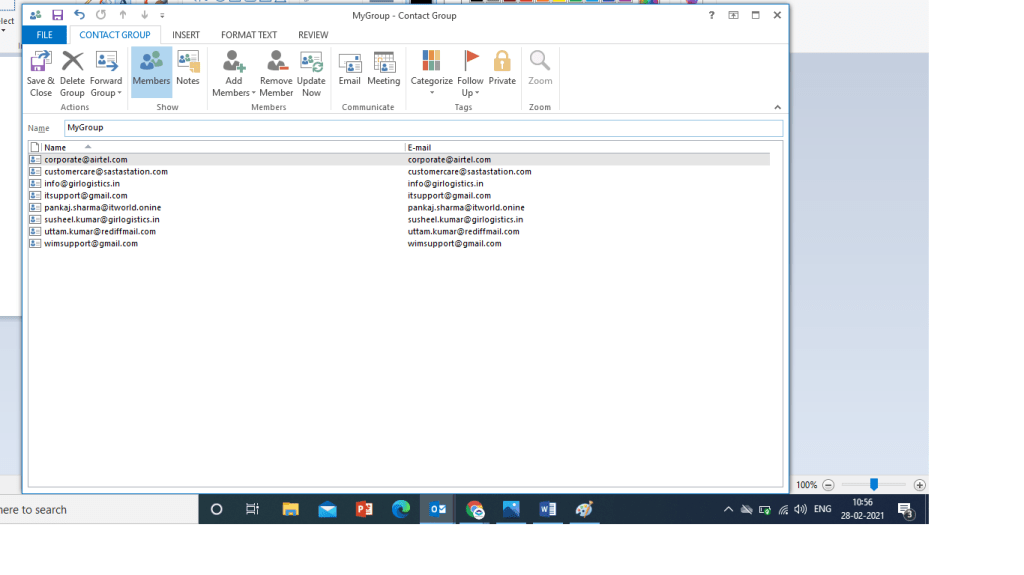The image size is (1024, 575).
Task: Switch to the FORMAT TEXT tab
Action: coord(249,35)
